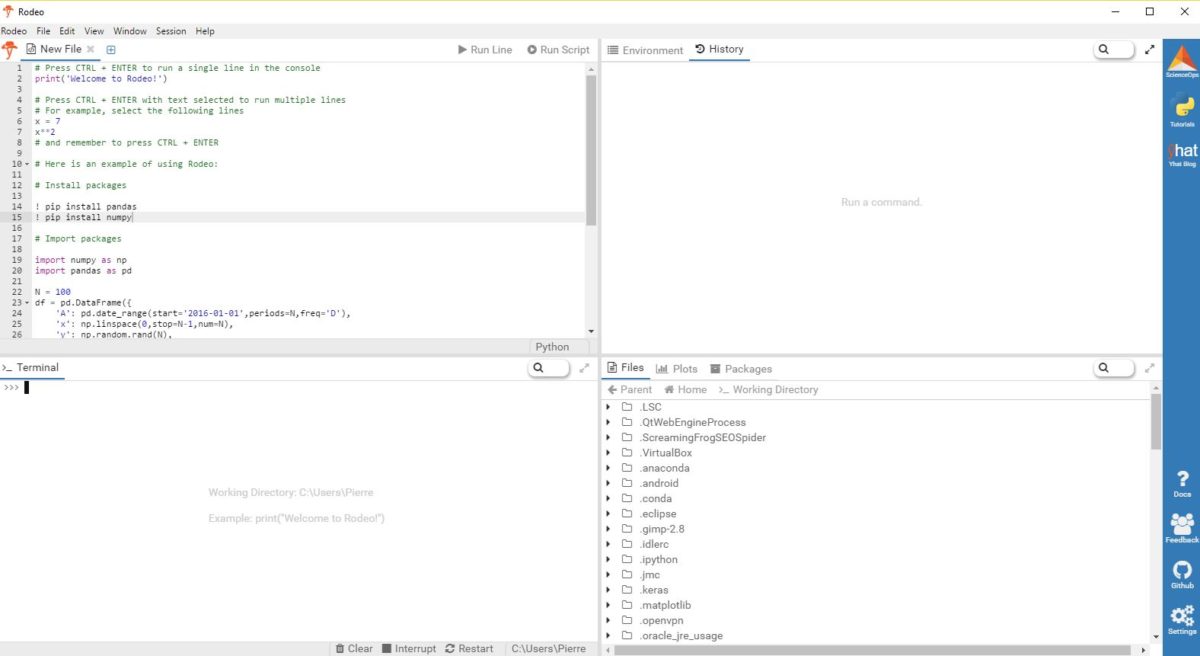Viewport: 1200px width, 656px height.
Task: Switch to the Plots tab
Action: pos(677,369)
